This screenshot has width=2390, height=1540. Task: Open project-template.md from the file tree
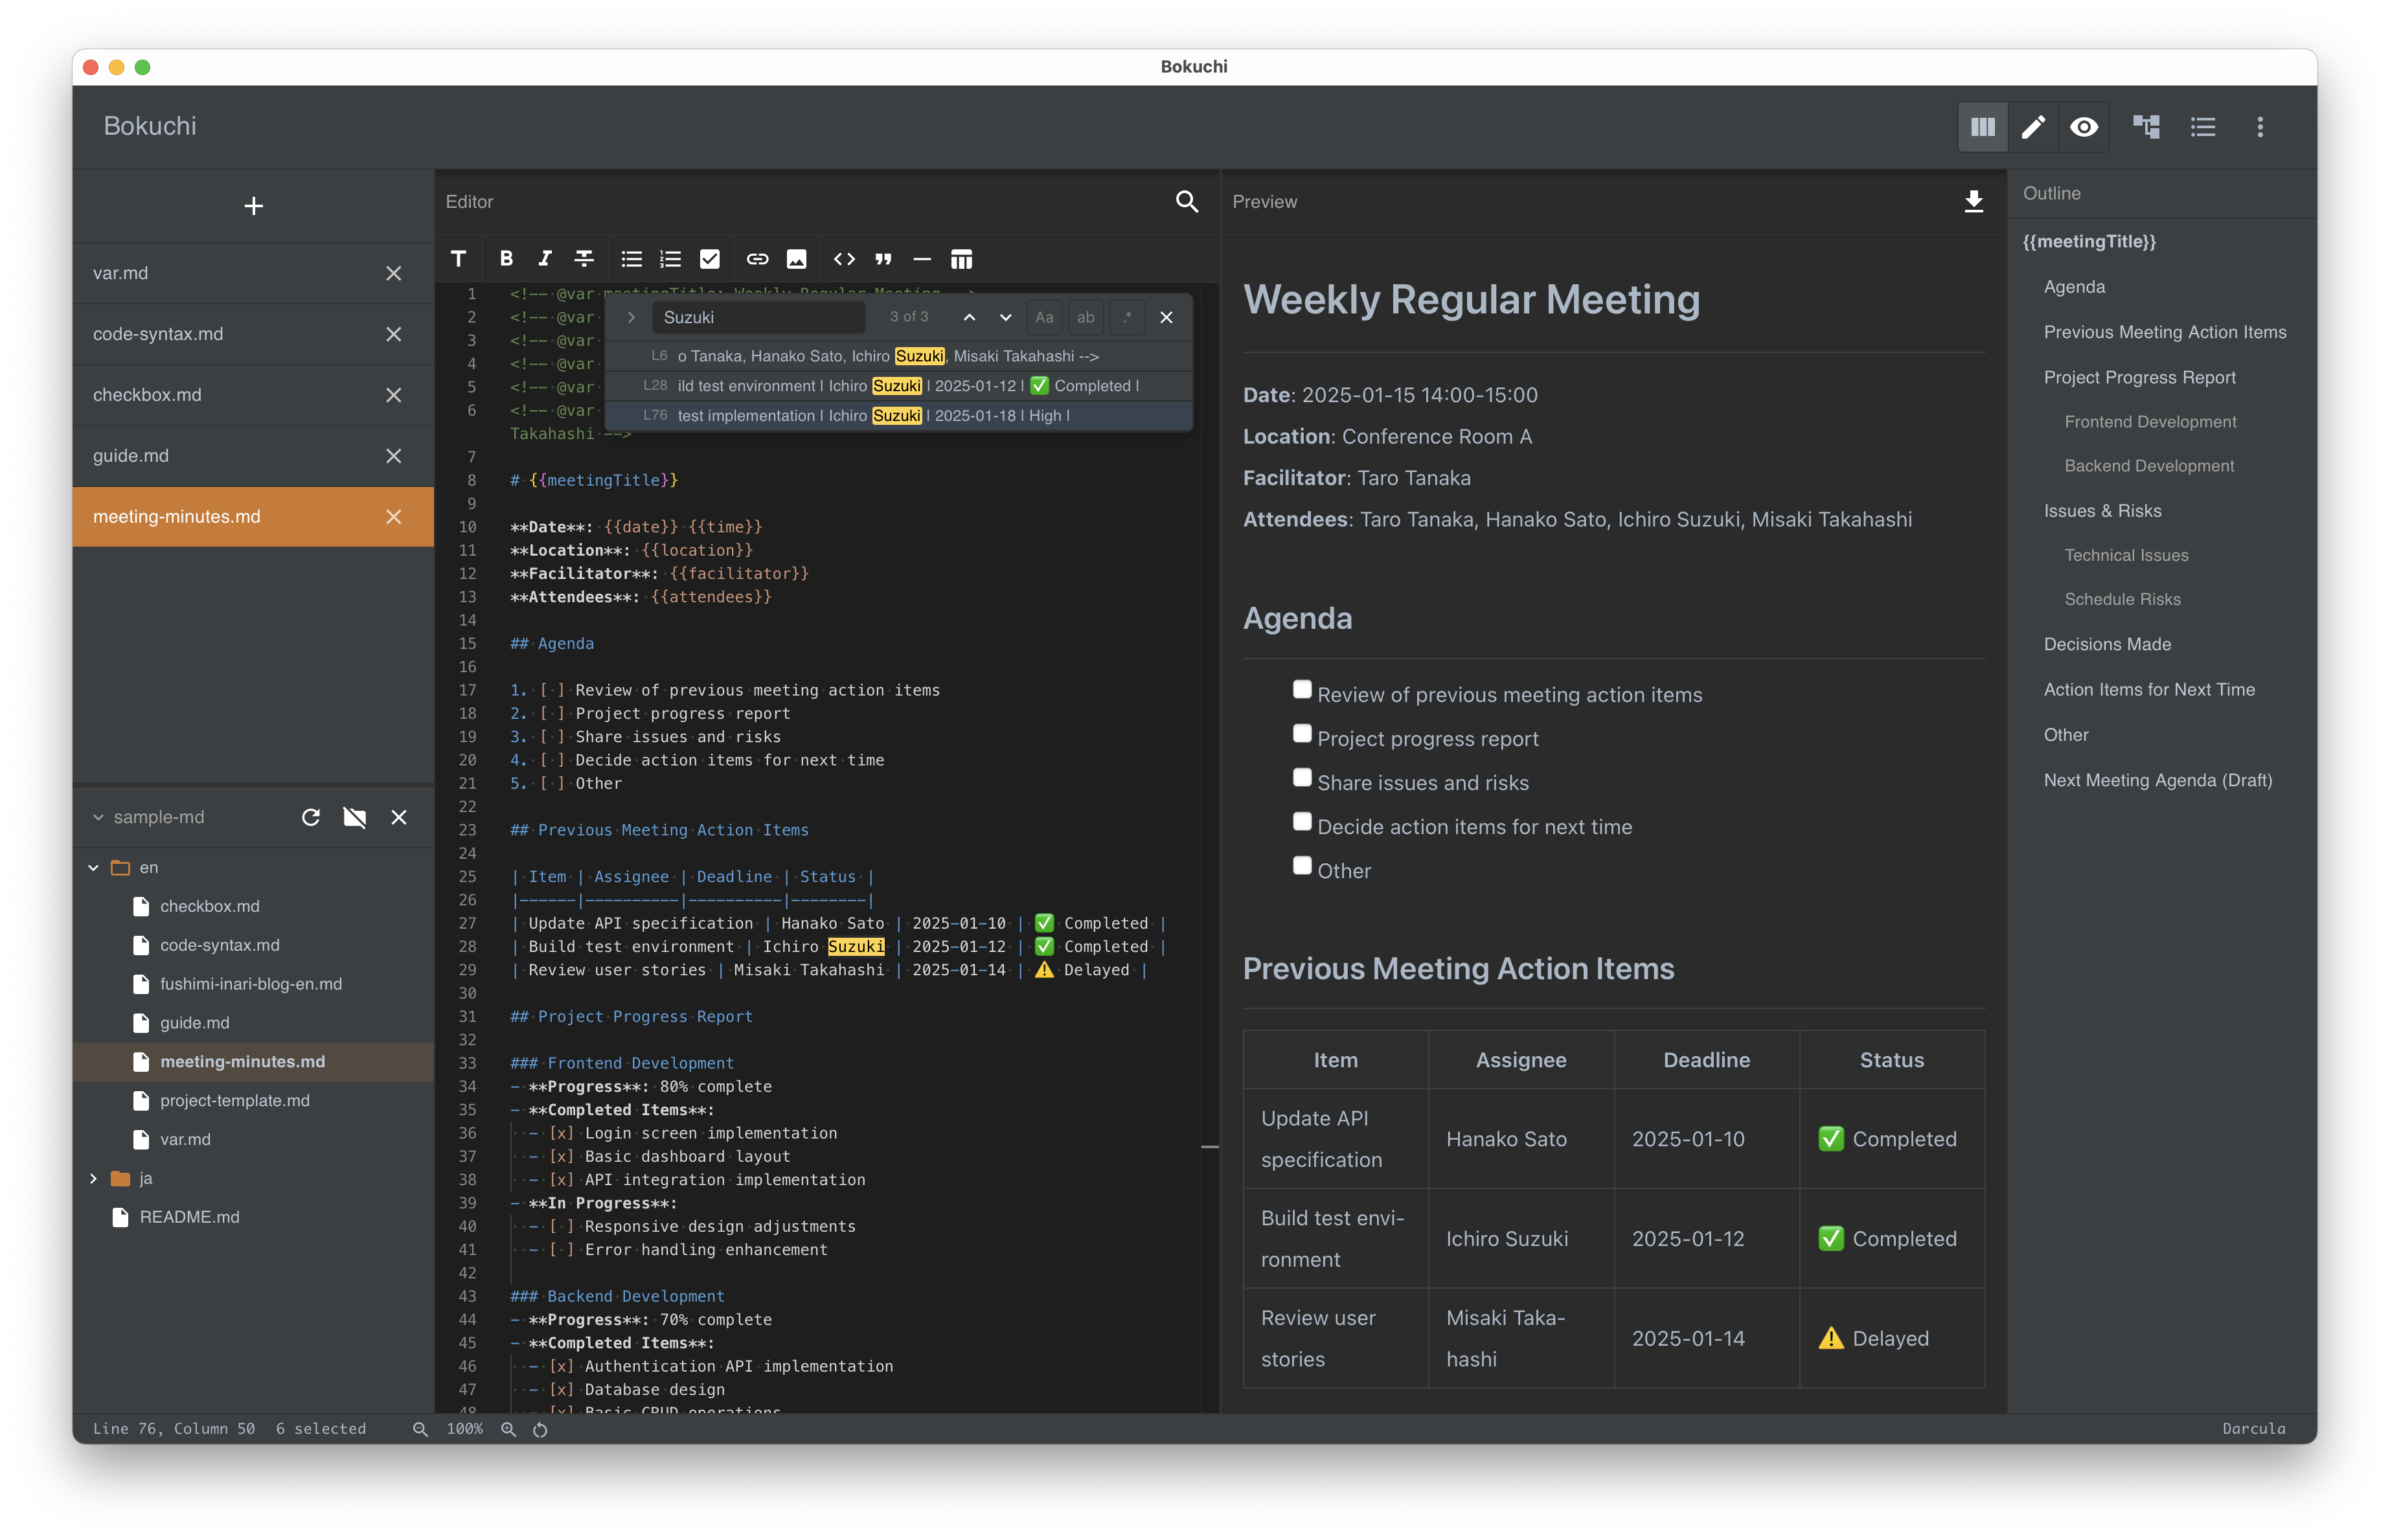coord(235,1100)
